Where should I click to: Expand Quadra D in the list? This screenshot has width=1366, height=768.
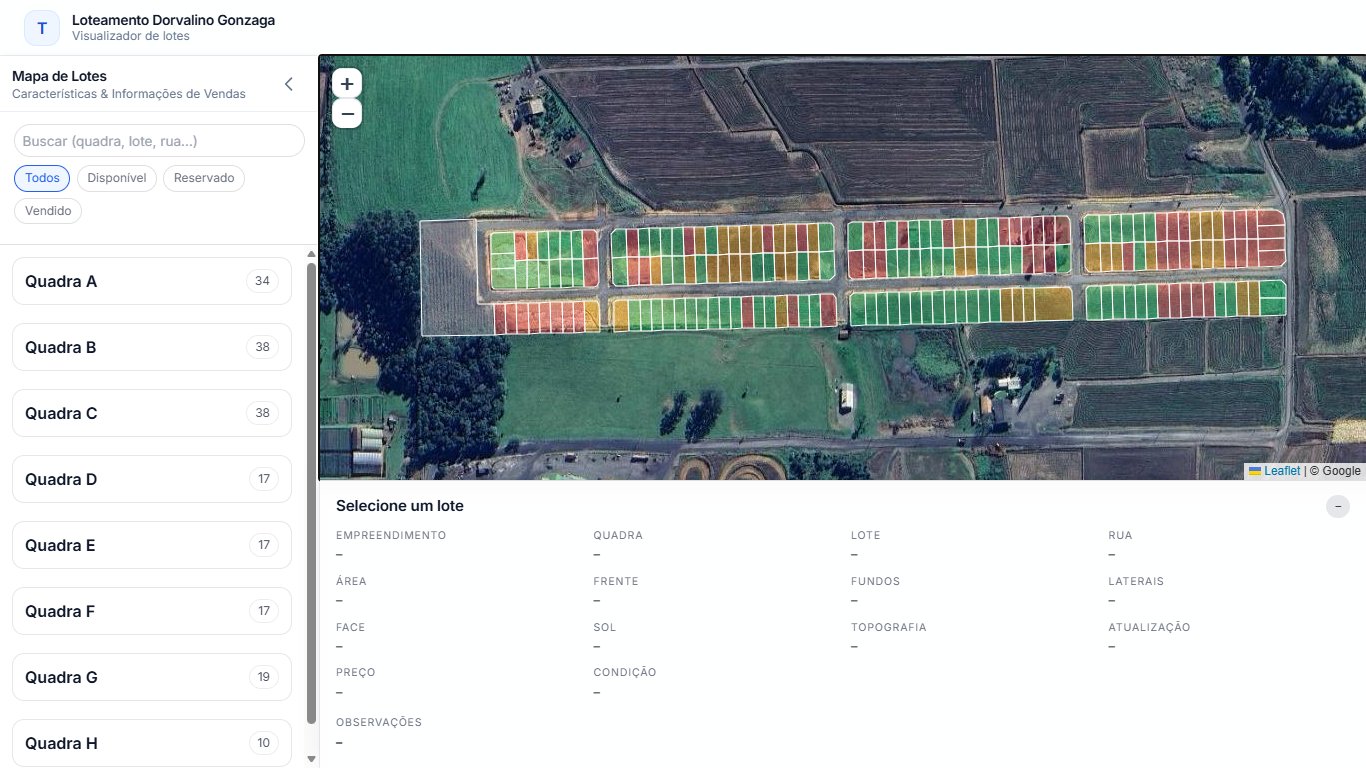(152, 479)
